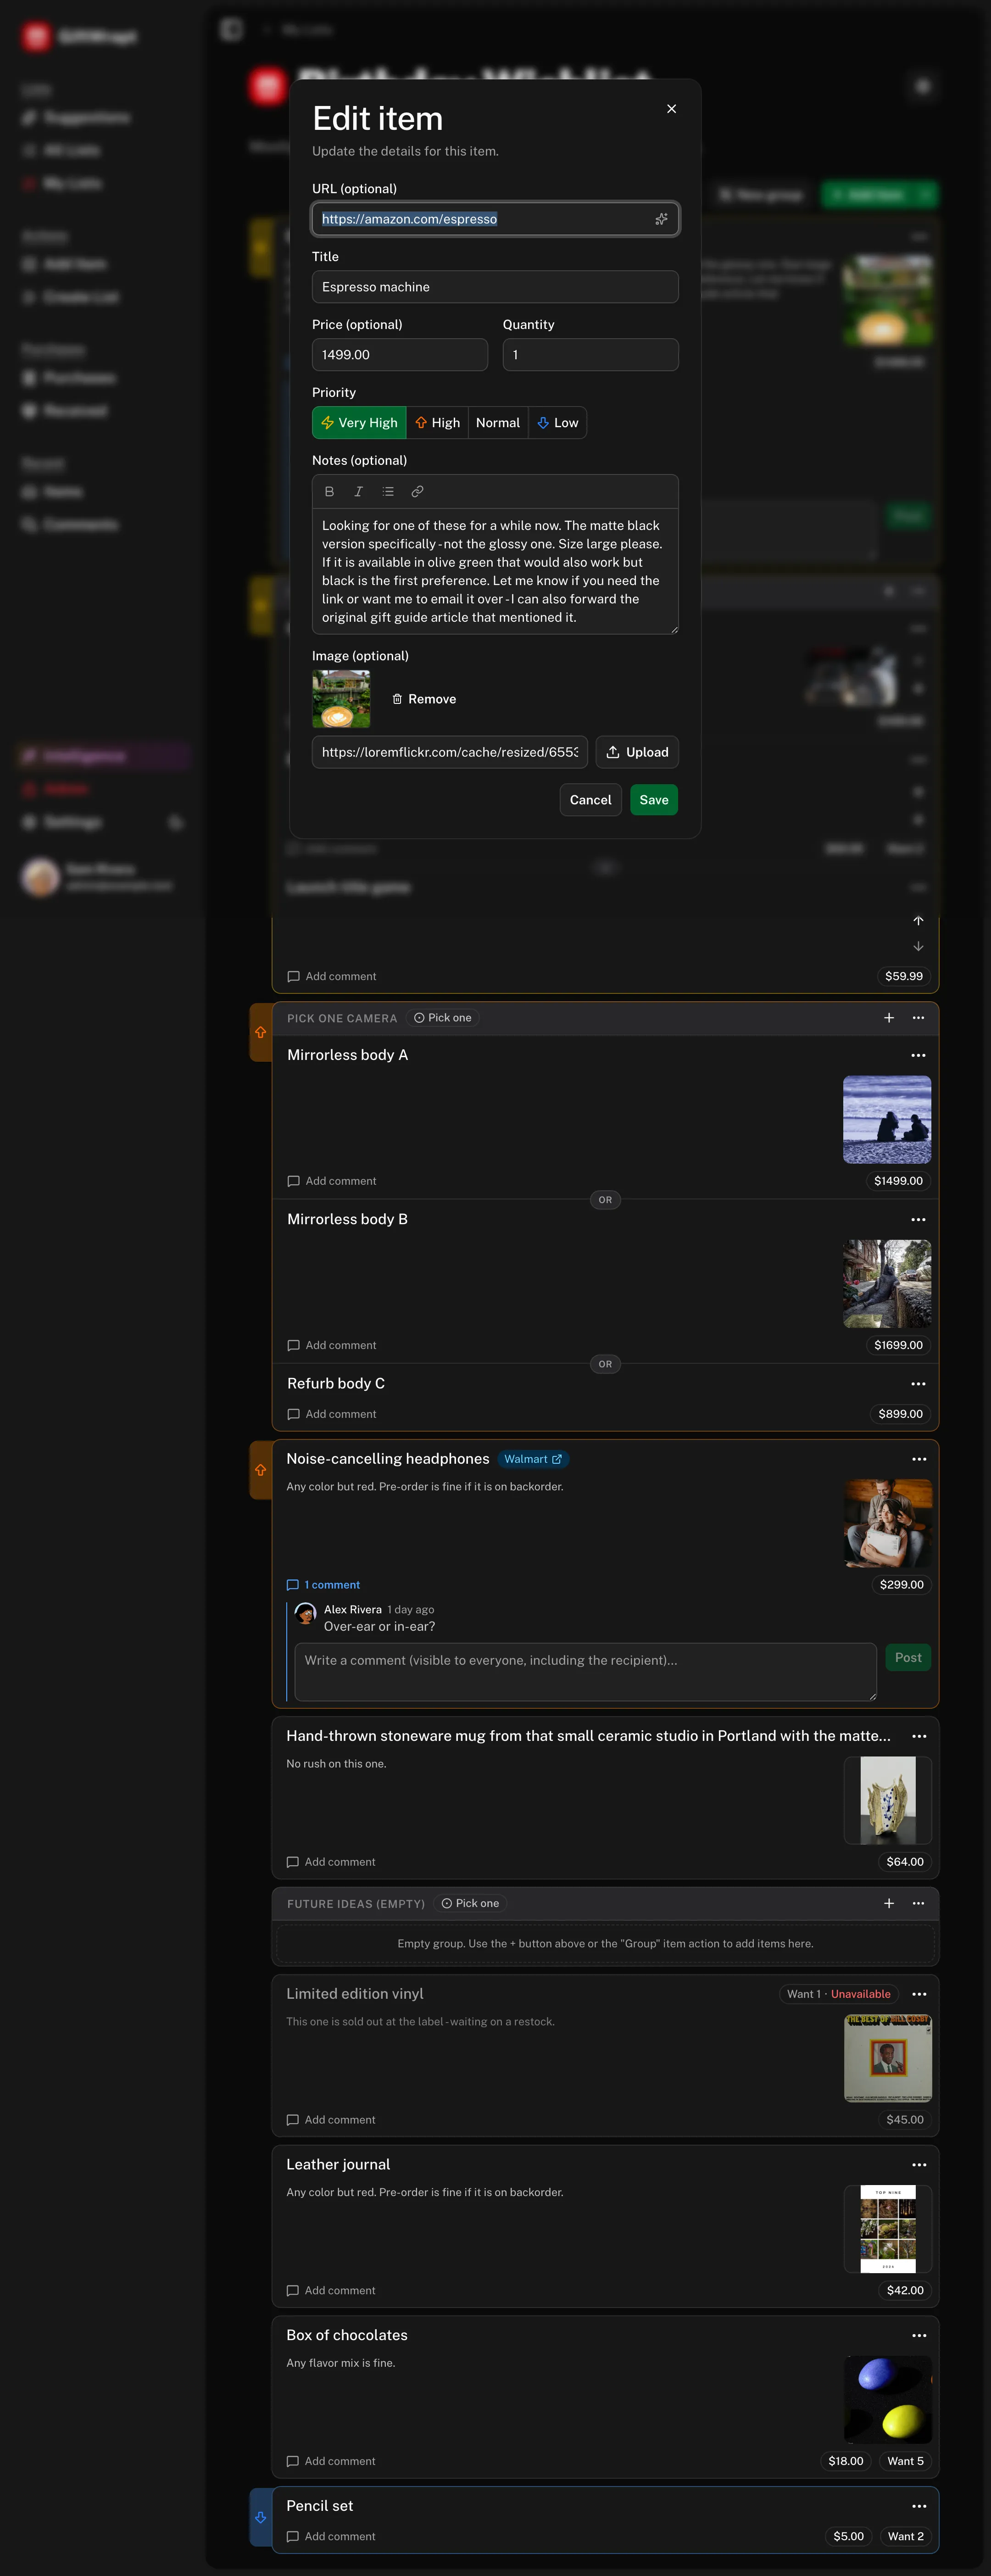
Task: Add comment on stoneware mug item
Action: (x=331, y=1863)
